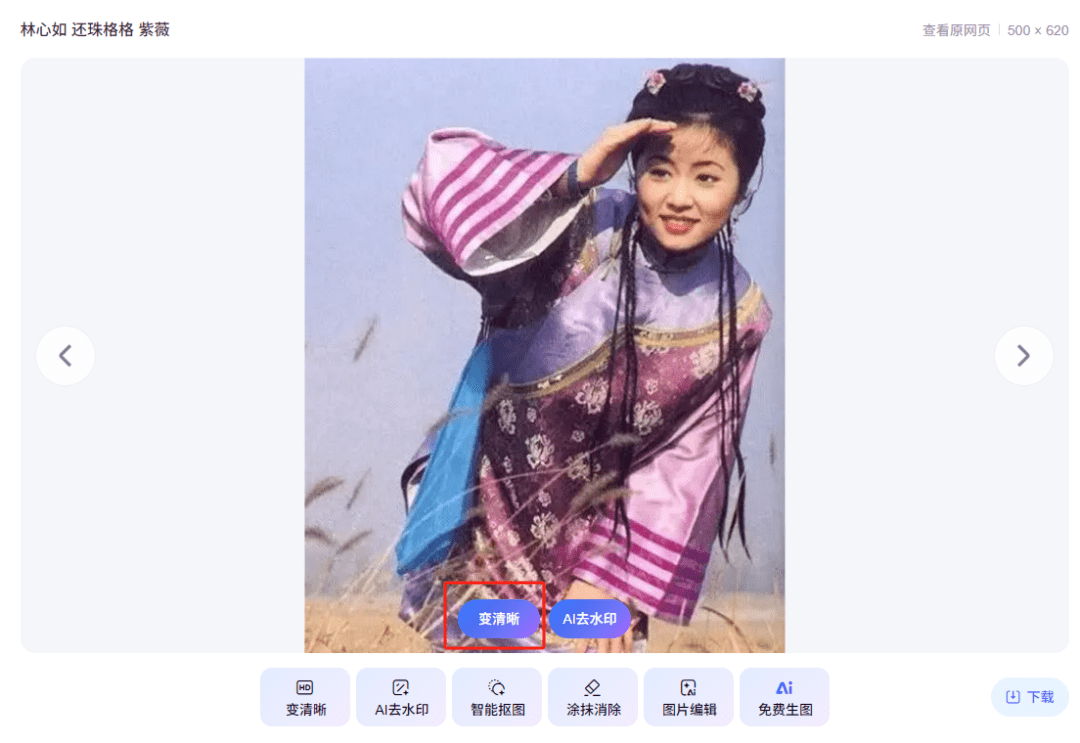
Task: Click the 涂抹消除 text label in toolbar
Action: [x=593, y=709]
